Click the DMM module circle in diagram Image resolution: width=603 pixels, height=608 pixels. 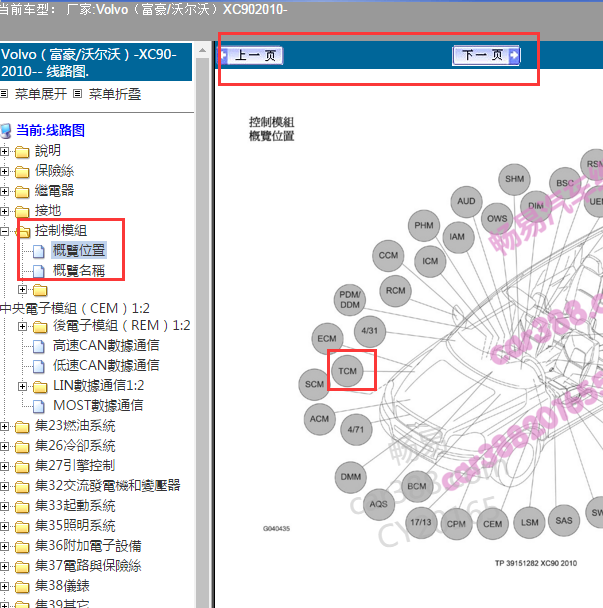pyautogui.click(x=351, y=477)
